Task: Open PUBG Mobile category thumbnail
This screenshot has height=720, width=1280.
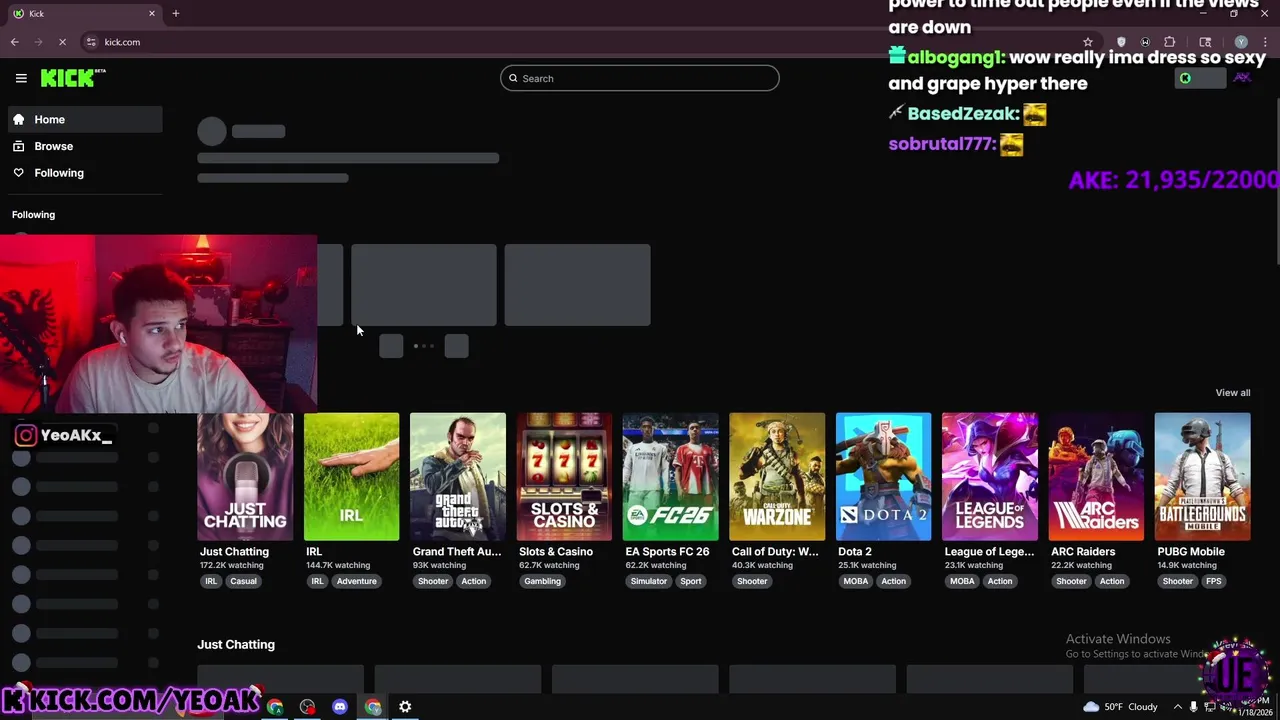Action: pos(1203,477)
